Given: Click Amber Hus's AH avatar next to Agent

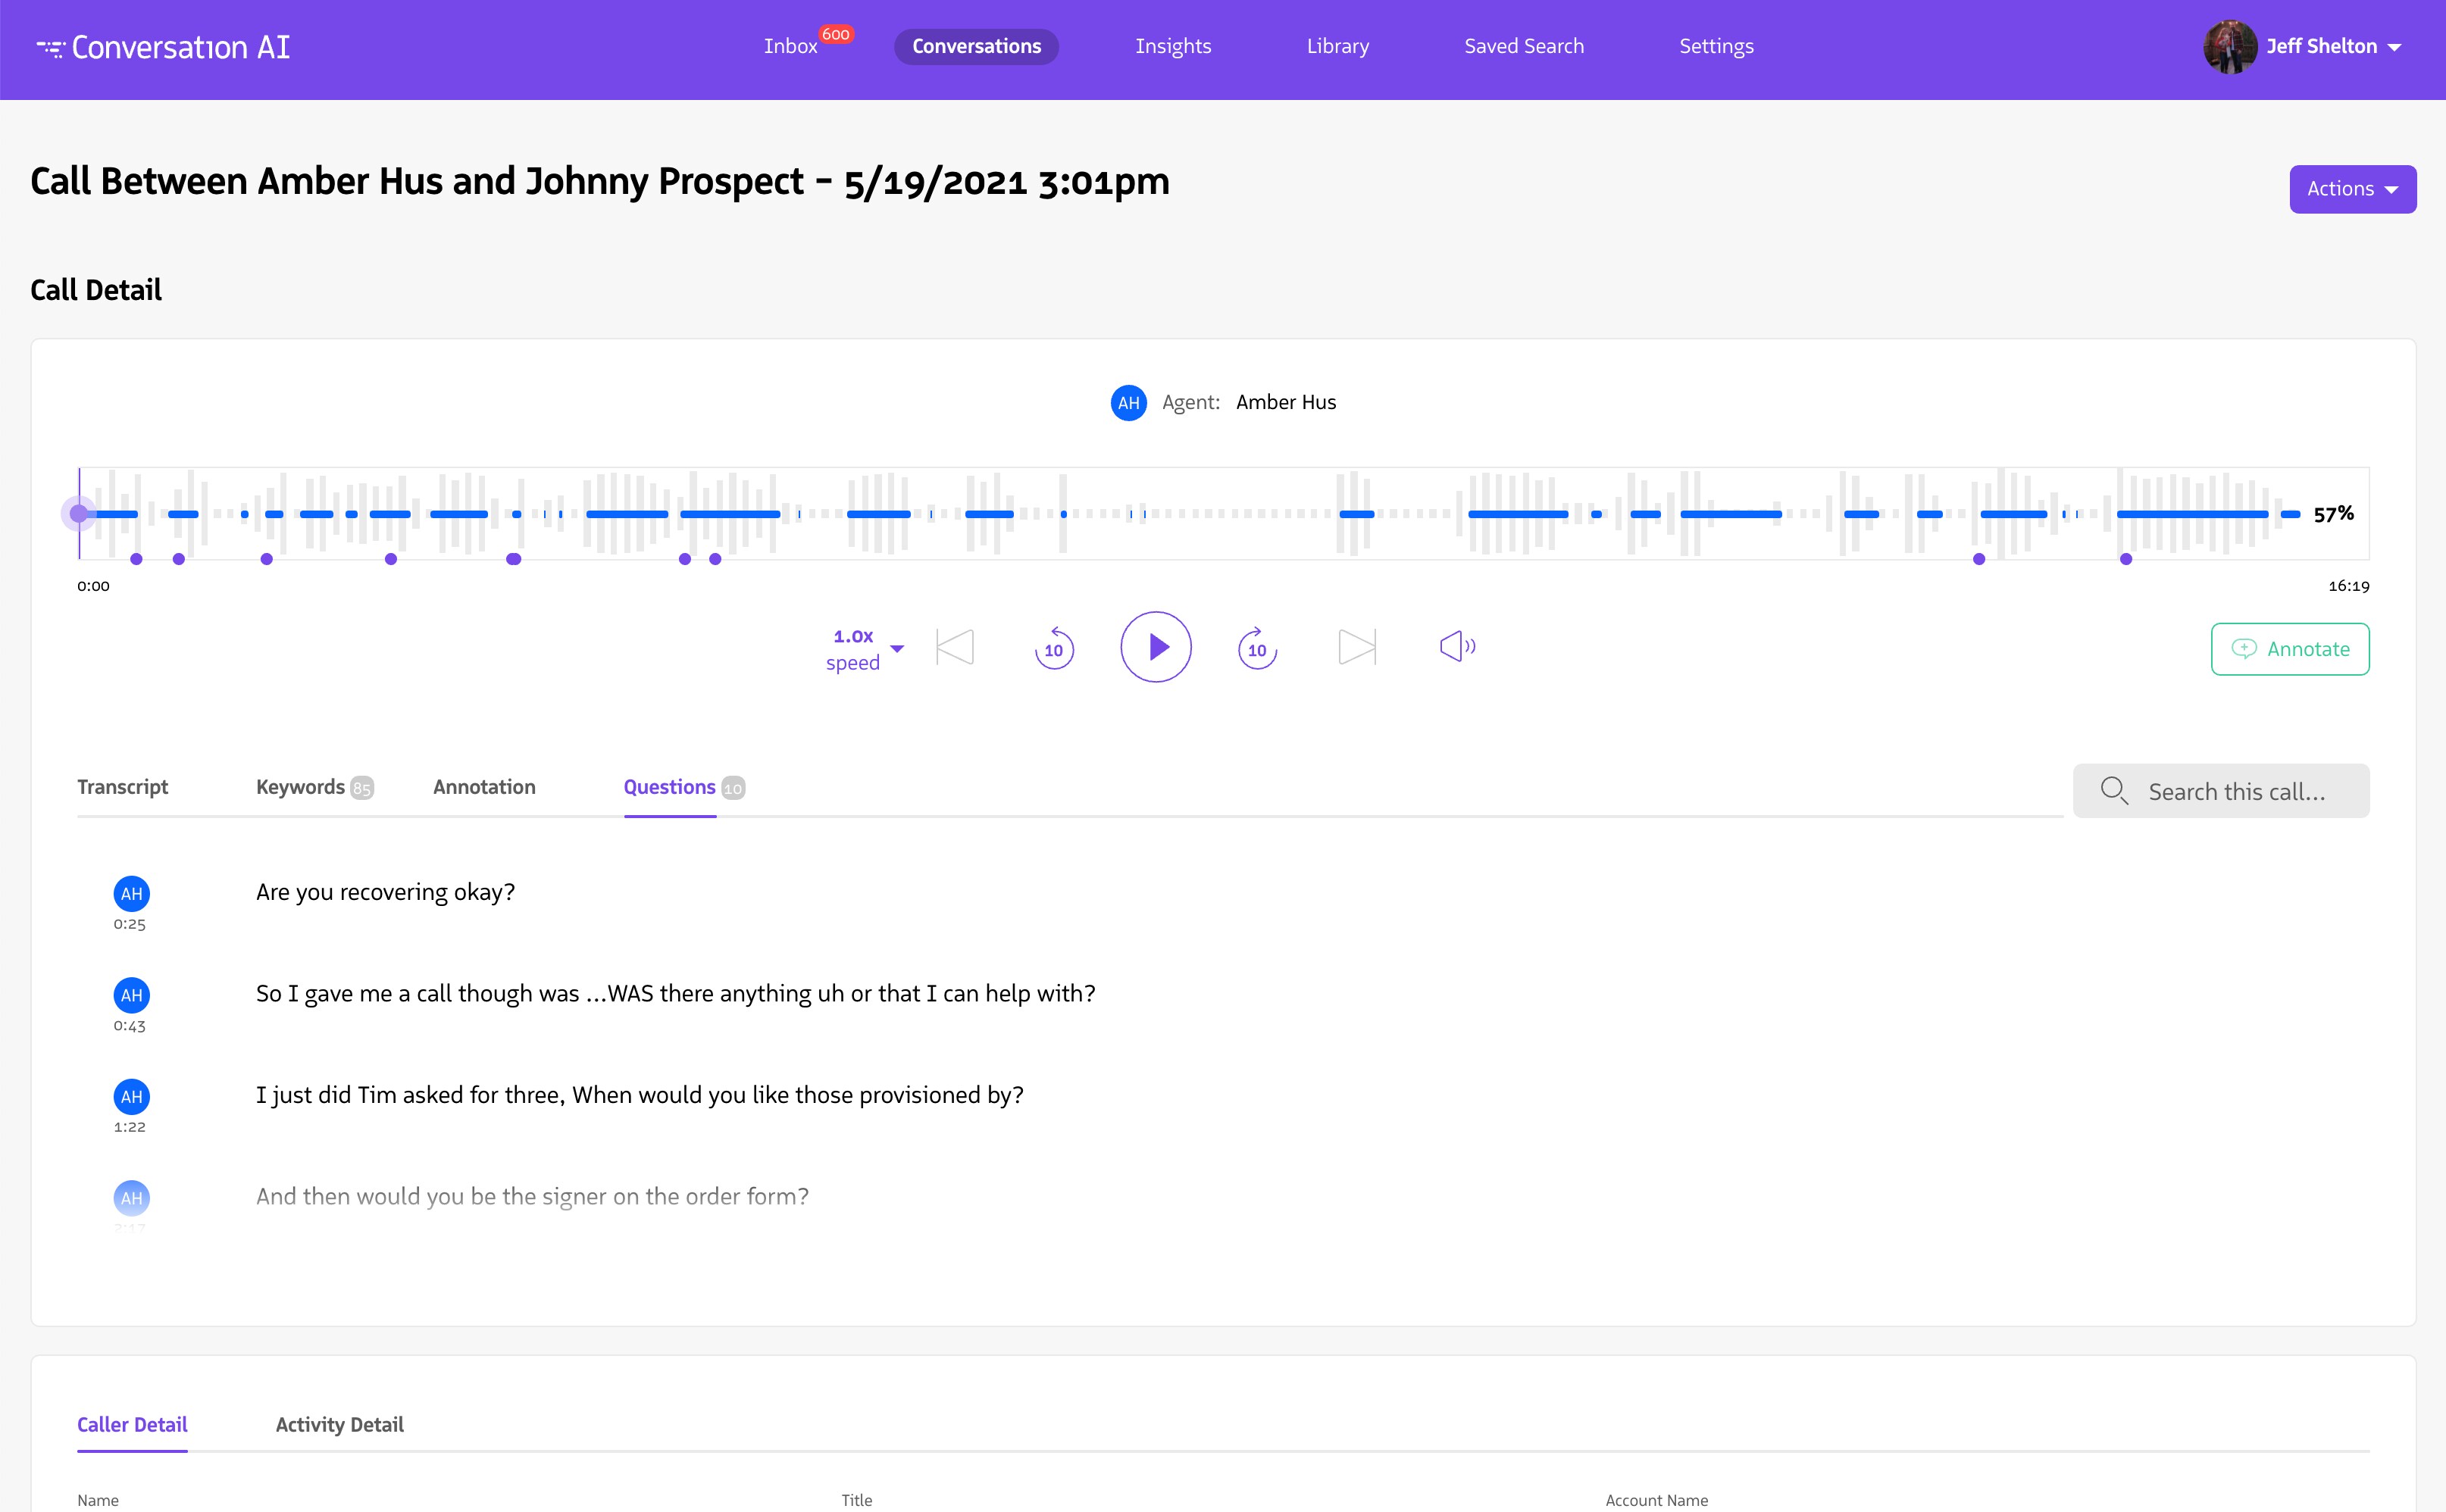Looking at the screenshot, I should (x=1128, y=403).
